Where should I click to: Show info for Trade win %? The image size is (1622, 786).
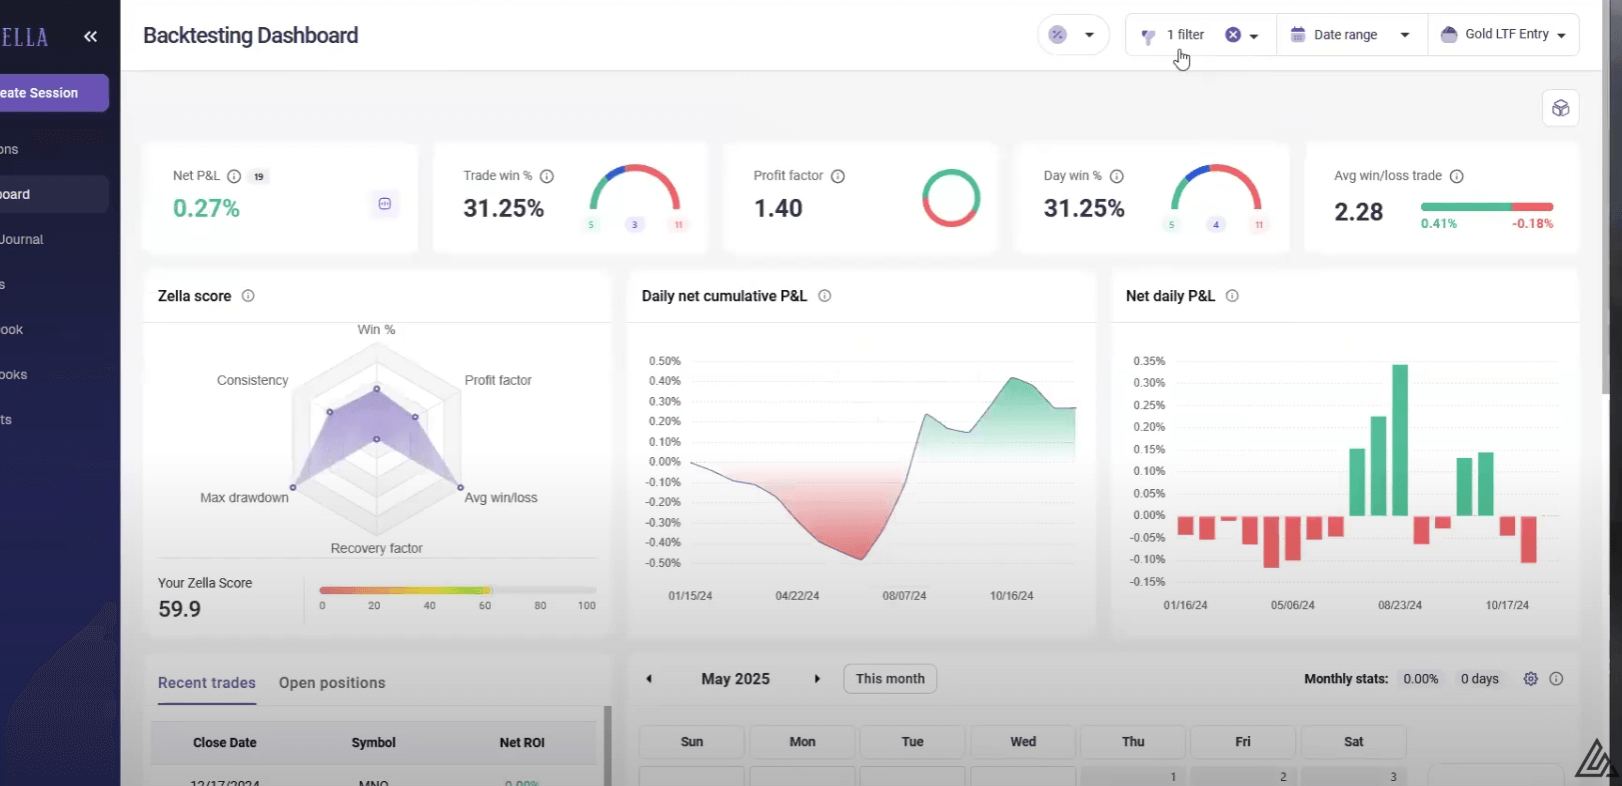tap(547, 176)
